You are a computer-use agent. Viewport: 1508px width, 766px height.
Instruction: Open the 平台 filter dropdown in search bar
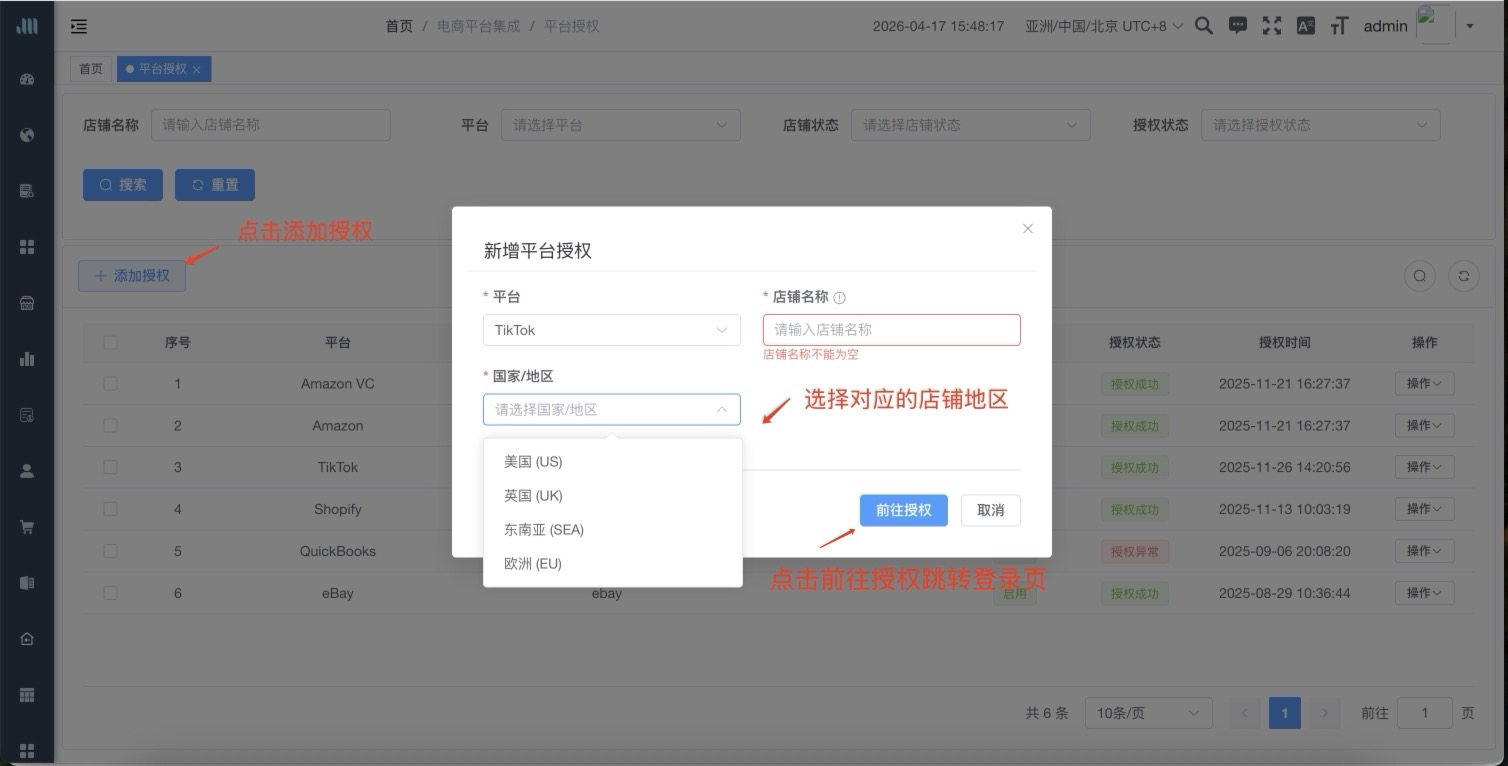[x=620, y=125]
